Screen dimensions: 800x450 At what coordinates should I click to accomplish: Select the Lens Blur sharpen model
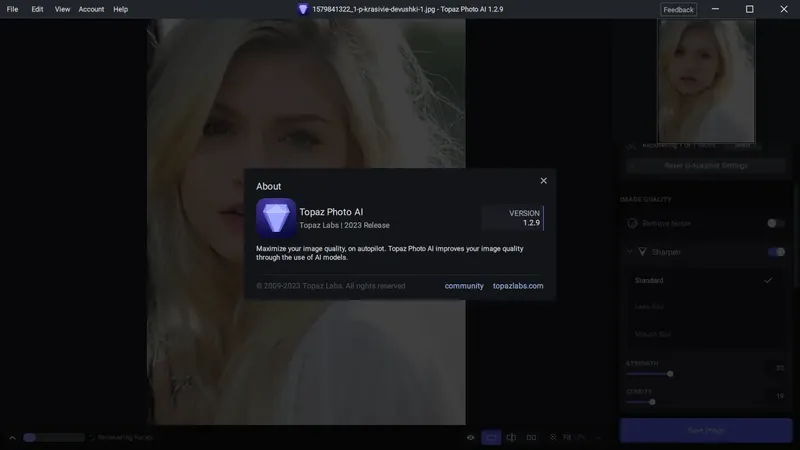pos(706,307)
